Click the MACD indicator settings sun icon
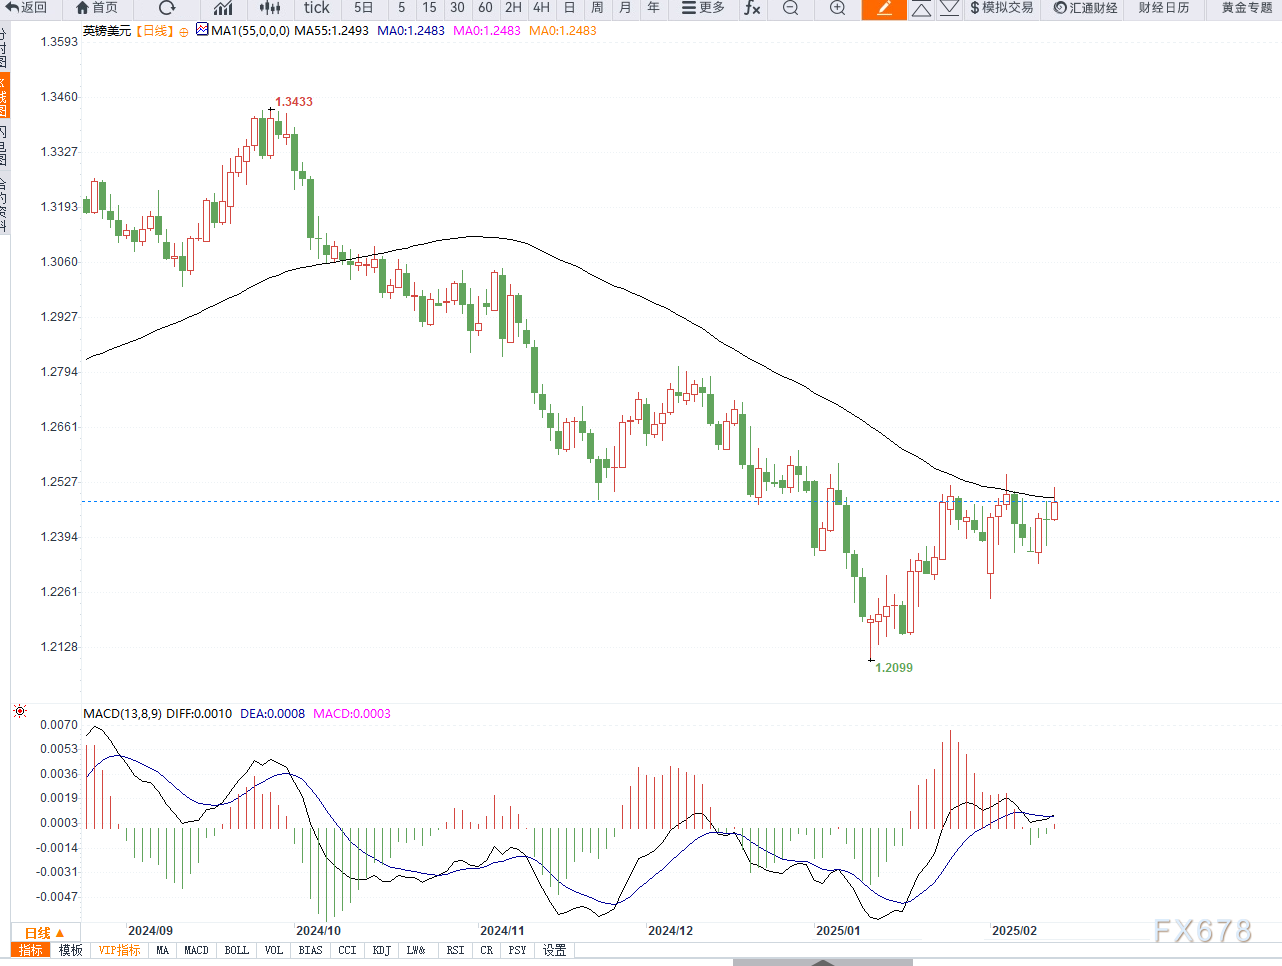1282x966 pixels. pyautogui.click(x=20, y=712)
